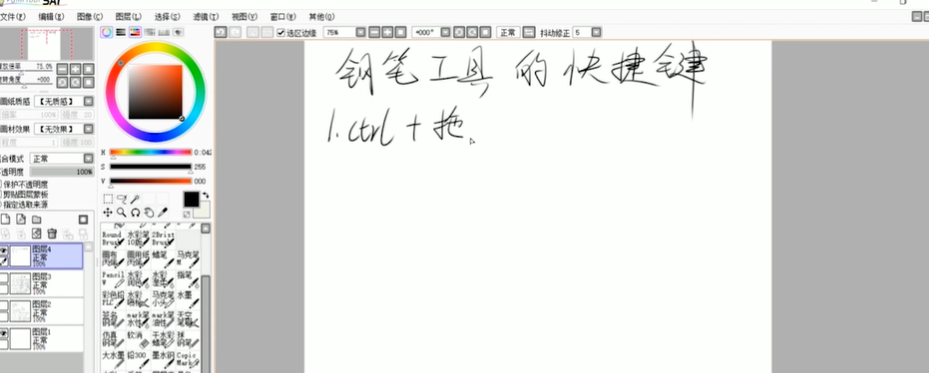Select the move tool
The height and width of the screenshot is (373, 929).
108,212
